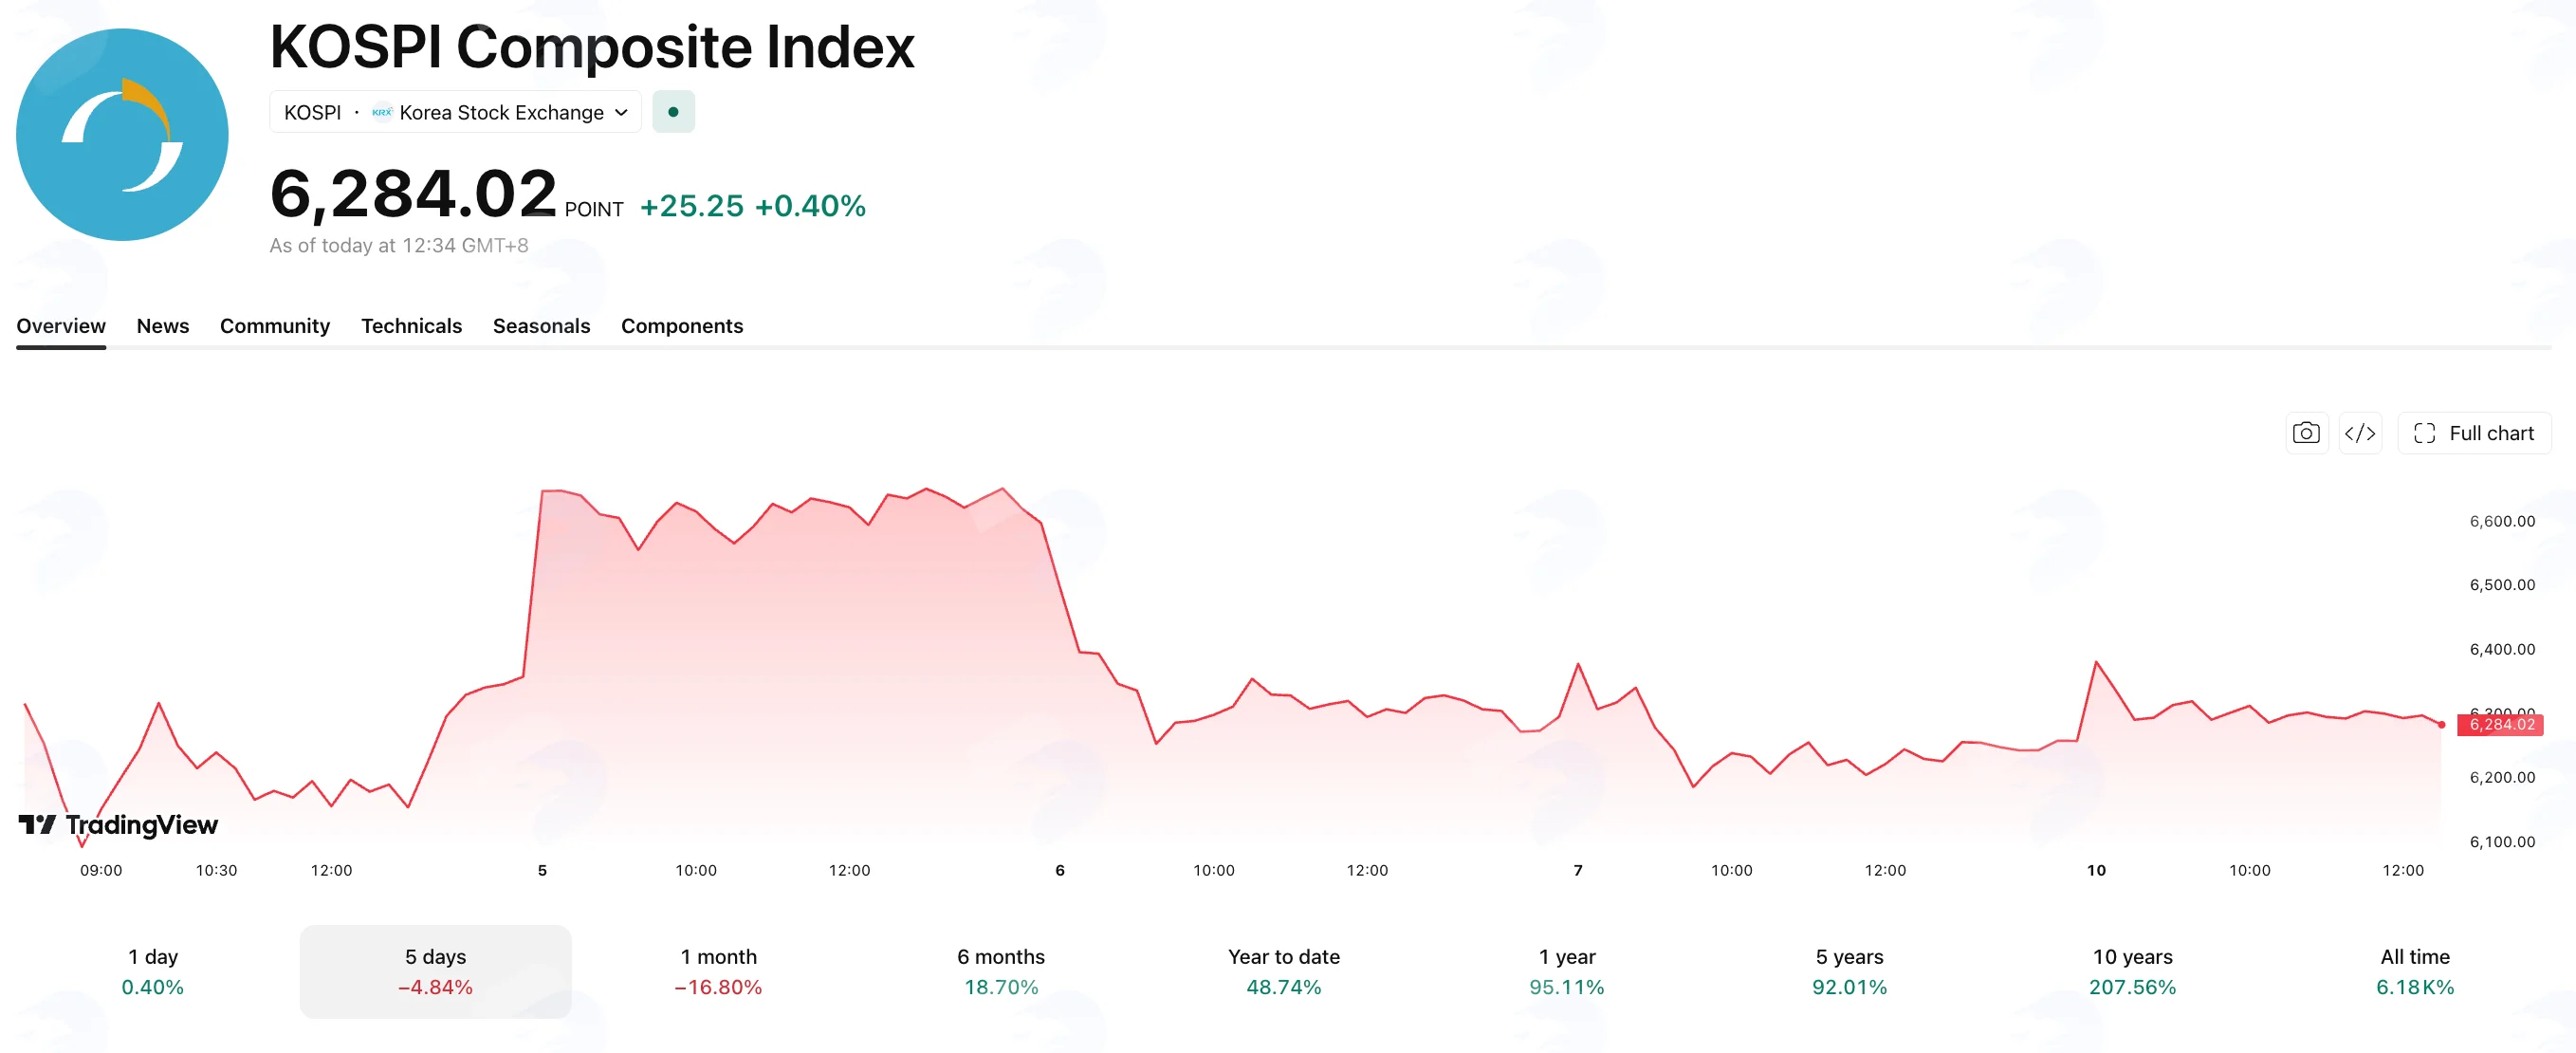Viewport: 2576px width, 1053px height.
Task: Open the Components tab
Action: (x=682, y=326)
